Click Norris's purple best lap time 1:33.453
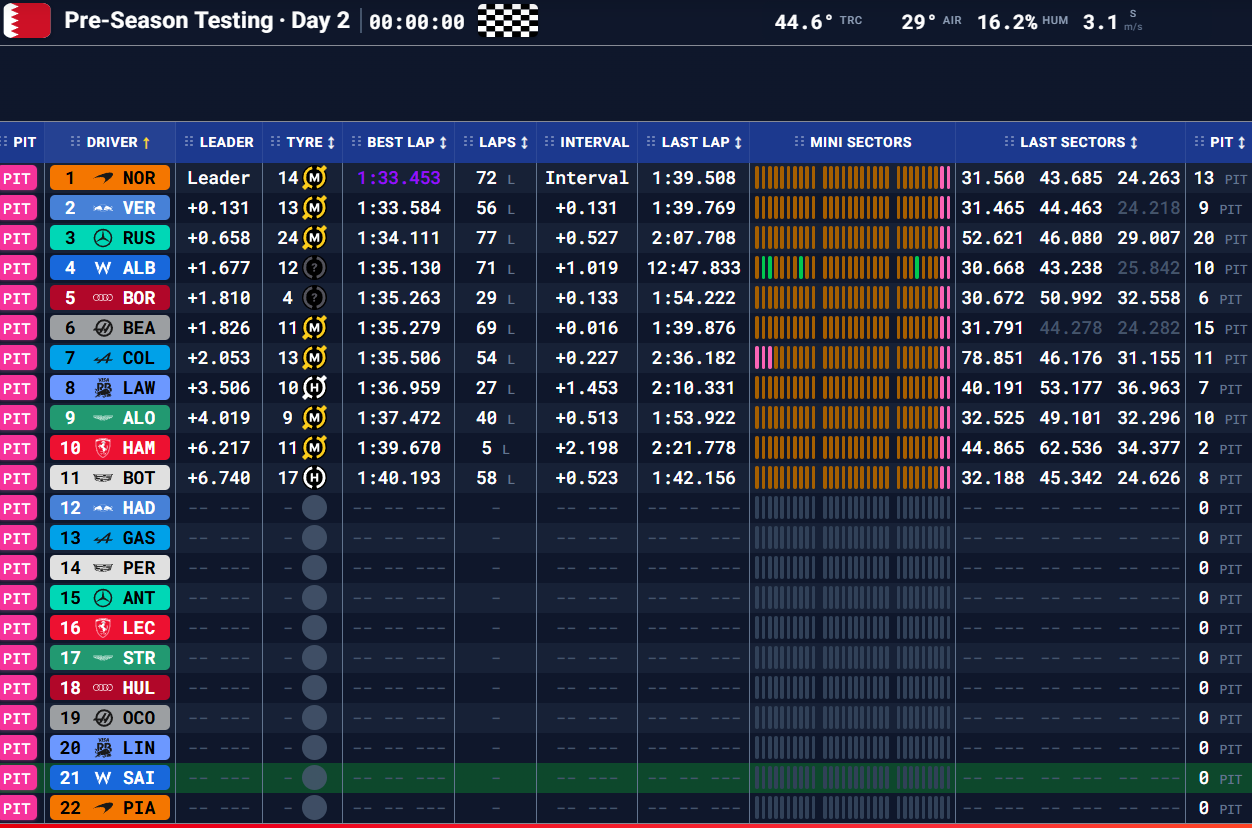Viewport: 1252px width, 828px height. pos(399,178)
